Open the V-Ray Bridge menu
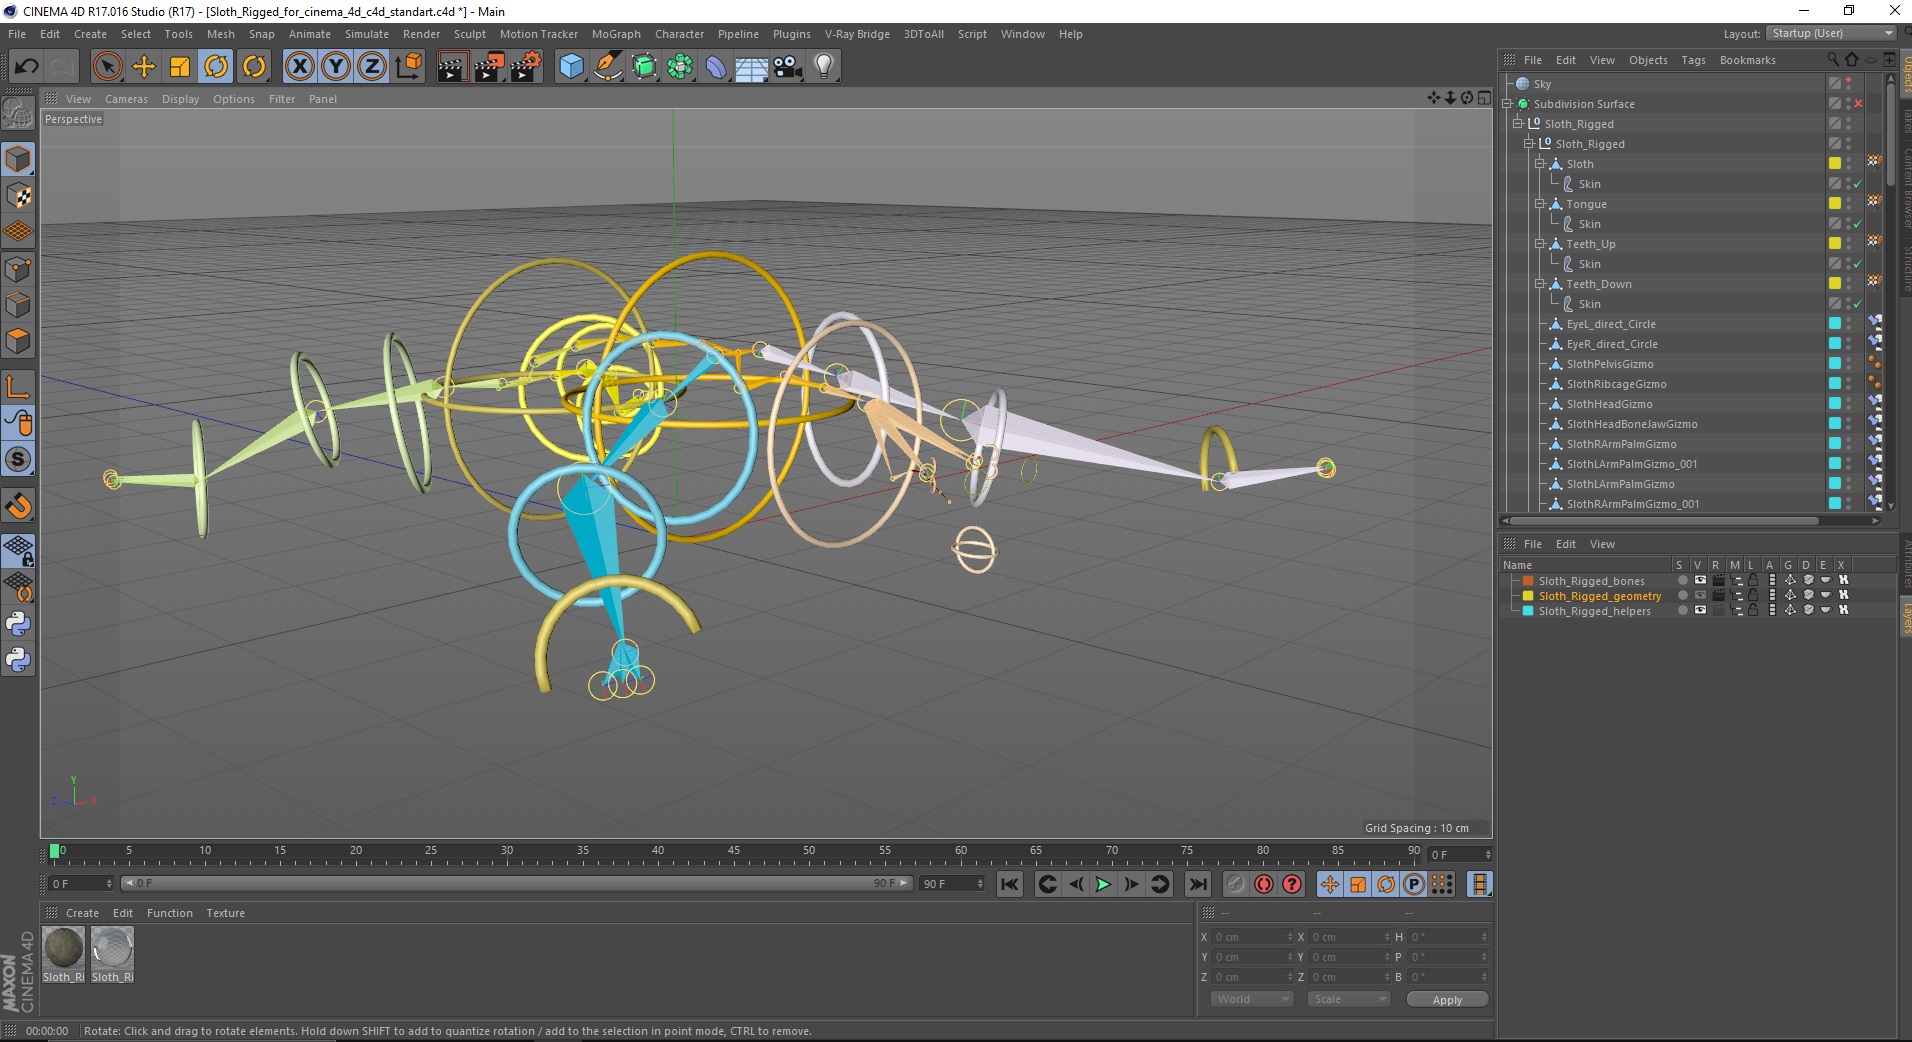Screen dimensions: 1912x1042 coord(857,34)
